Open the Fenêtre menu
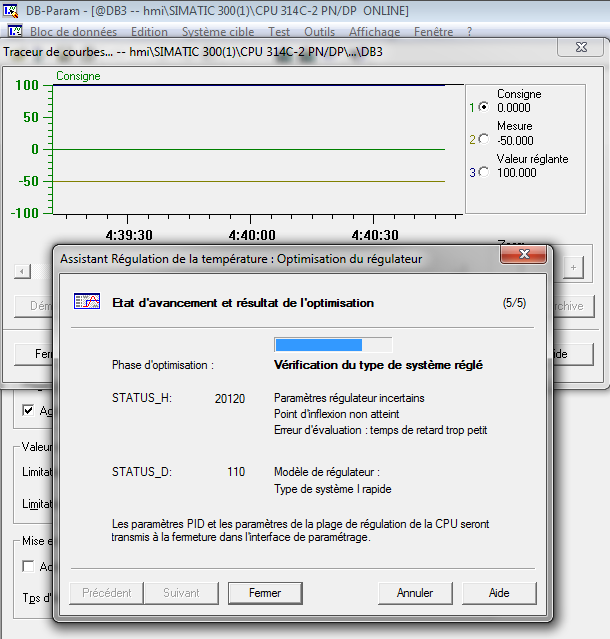The height and width of the screenshot is (639, 610). pos(433,32)
